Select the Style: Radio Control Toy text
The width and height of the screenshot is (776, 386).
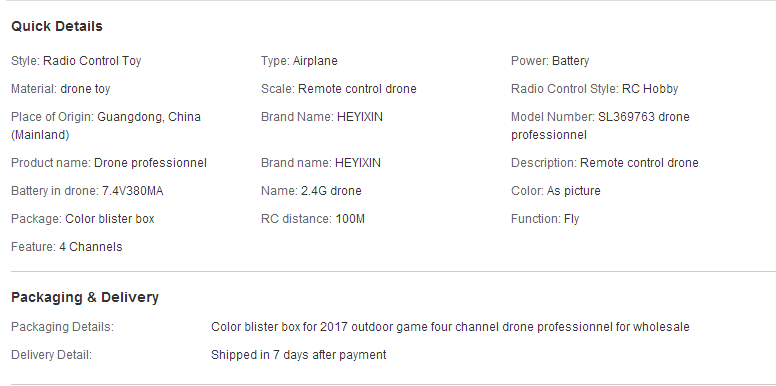(76, 61)
